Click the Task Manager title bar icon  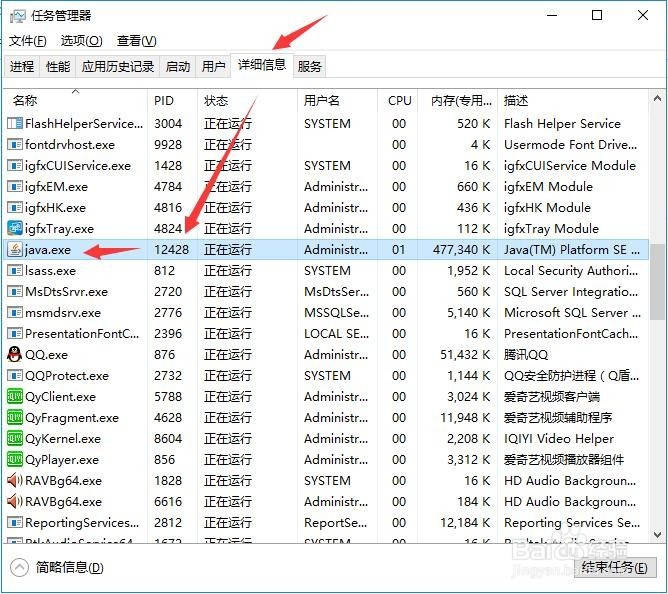(x=17, y=16)
